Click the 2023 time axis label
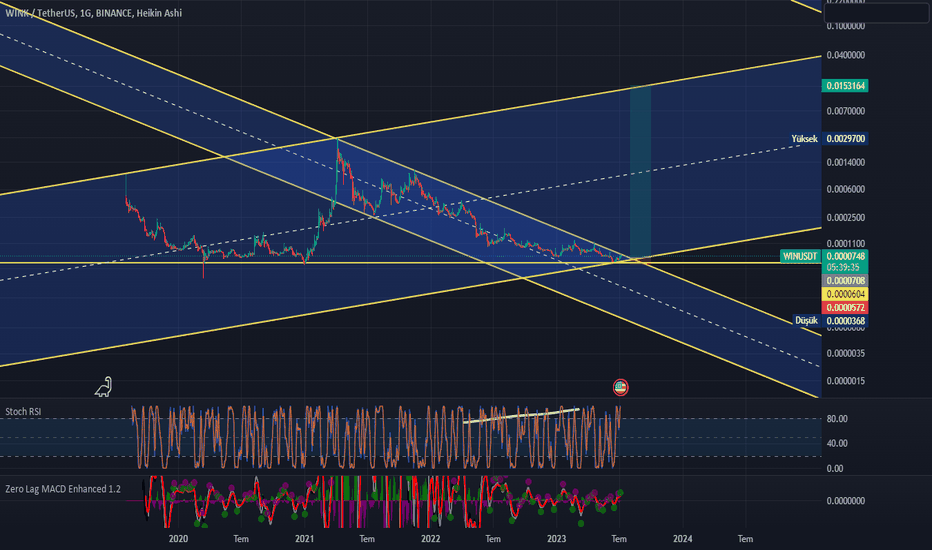The image size is (932, 550). 556,539
